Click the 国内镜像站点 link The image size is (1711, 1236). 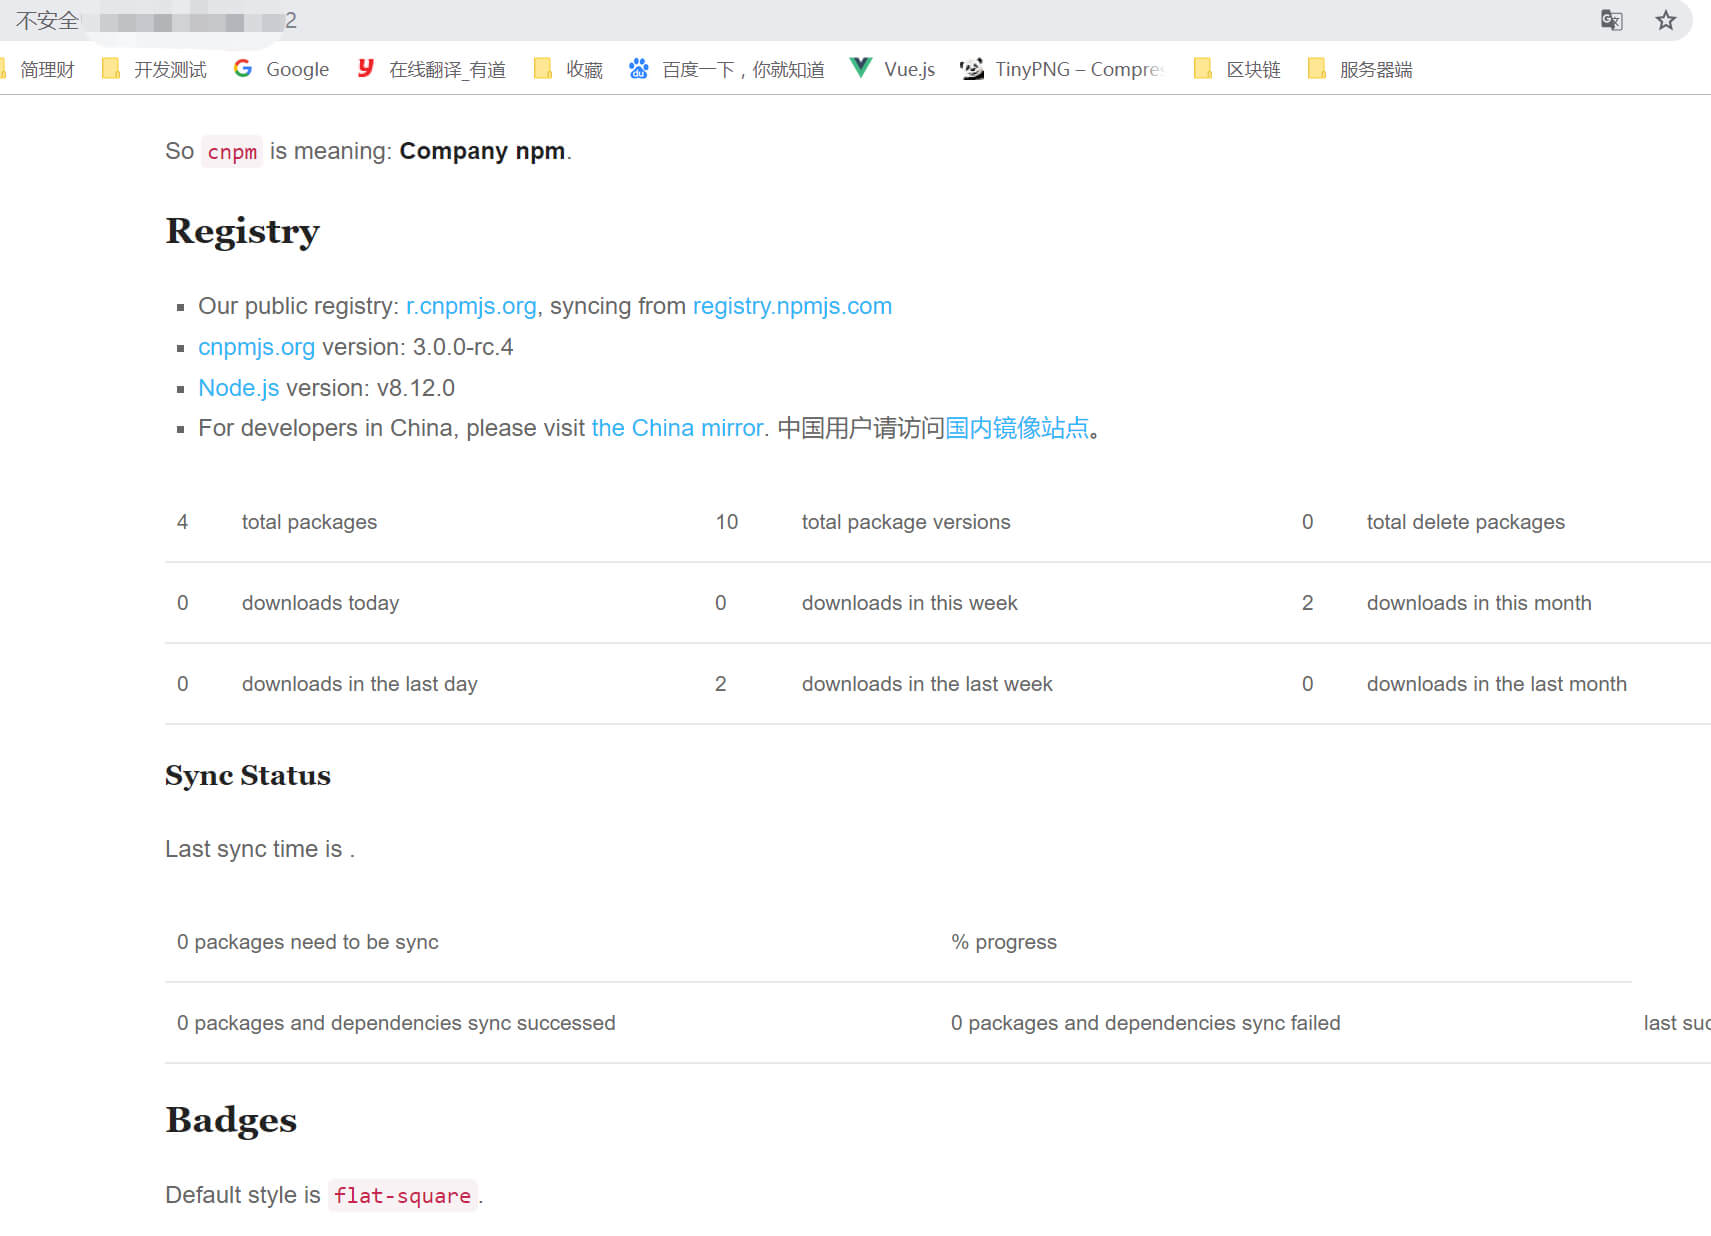(1017, 428)
